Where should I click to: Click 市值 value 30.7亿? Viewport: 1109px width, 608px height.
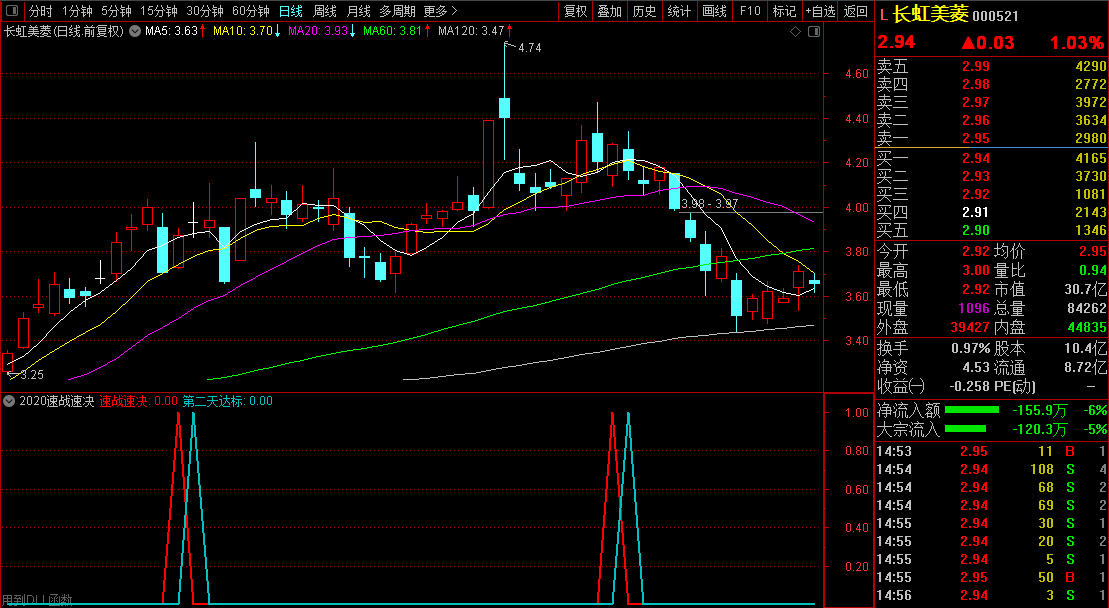[1084, 290]
